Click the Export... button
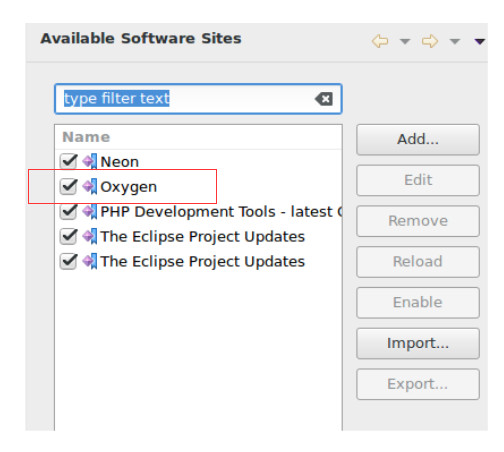Screen dimensions: 504x452 pyautogui.click(x=418, y=384)
